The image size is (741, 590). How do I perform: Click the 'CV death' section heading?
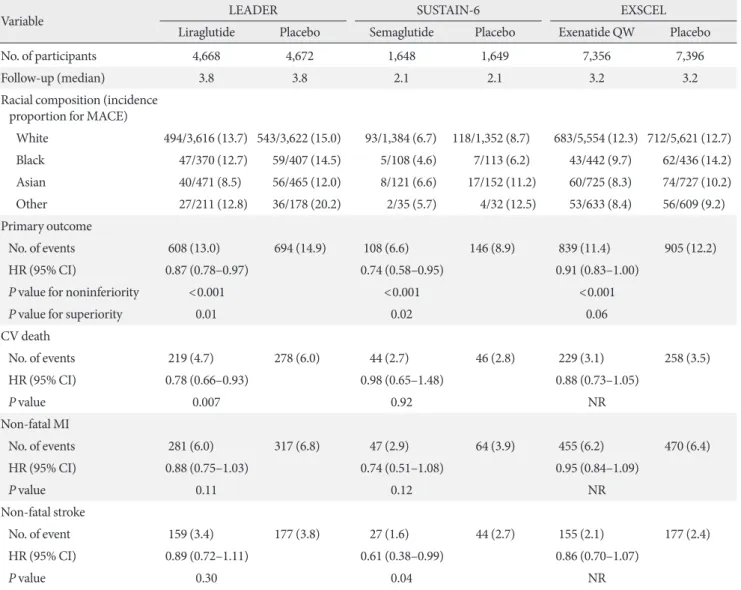click(x=26, y=336)
